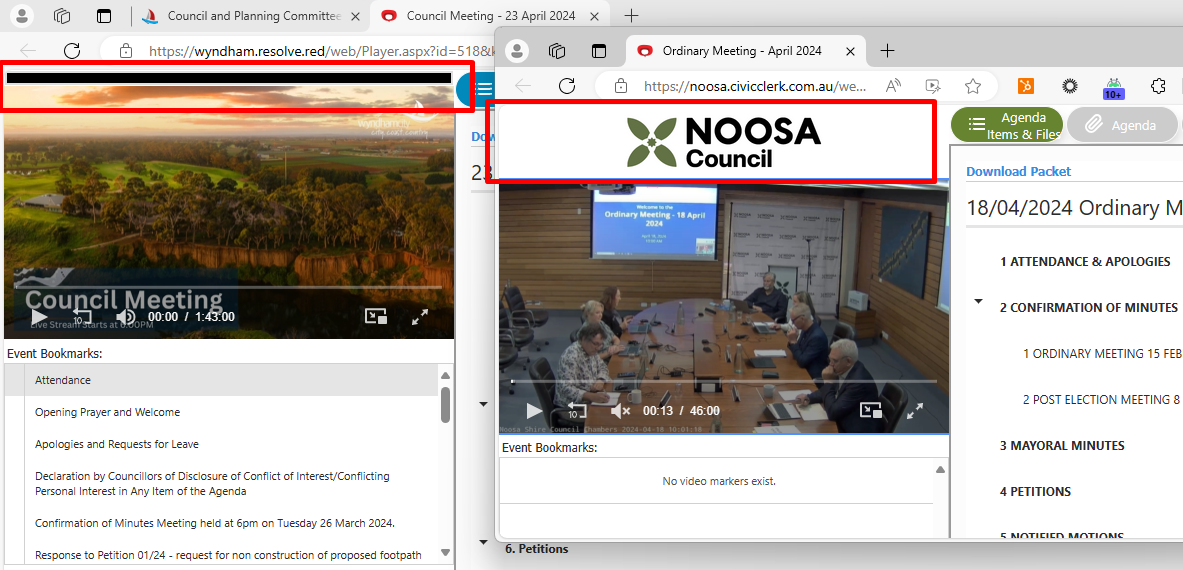Go back in the Wyndham browser window
This screenshot has width=1183, height=570.
point(28,51)
